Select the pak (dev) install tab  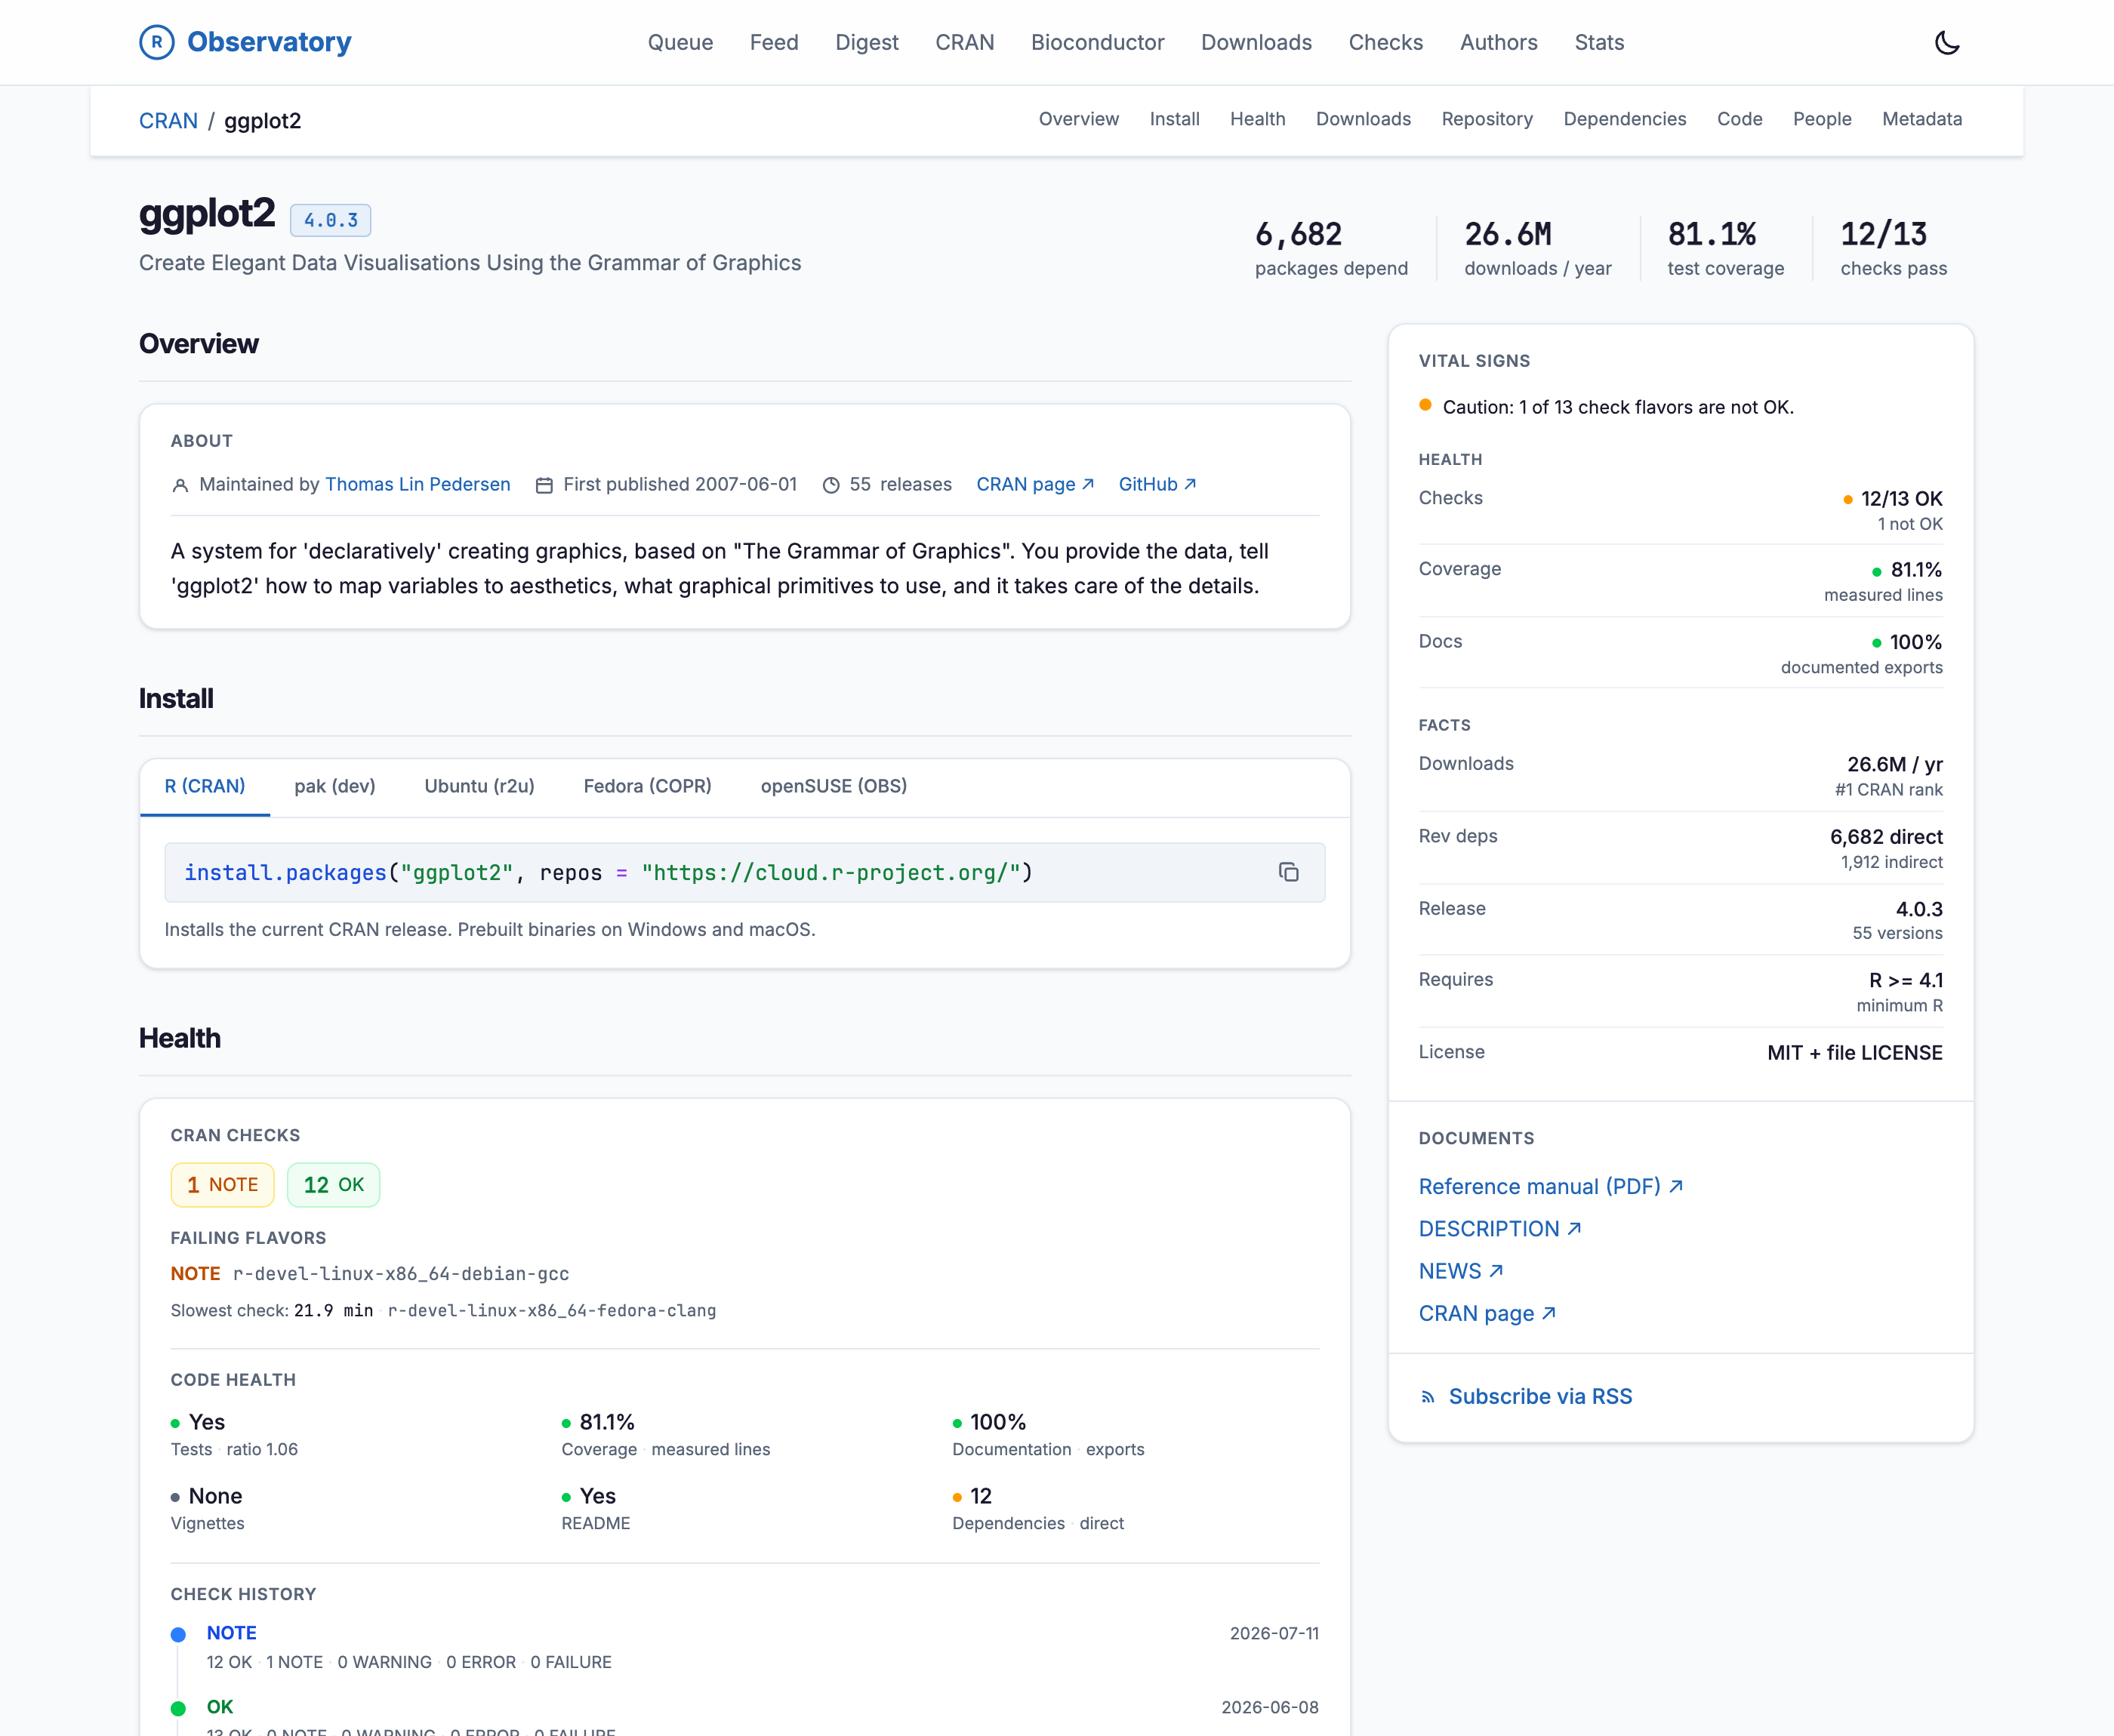point(335,786)
